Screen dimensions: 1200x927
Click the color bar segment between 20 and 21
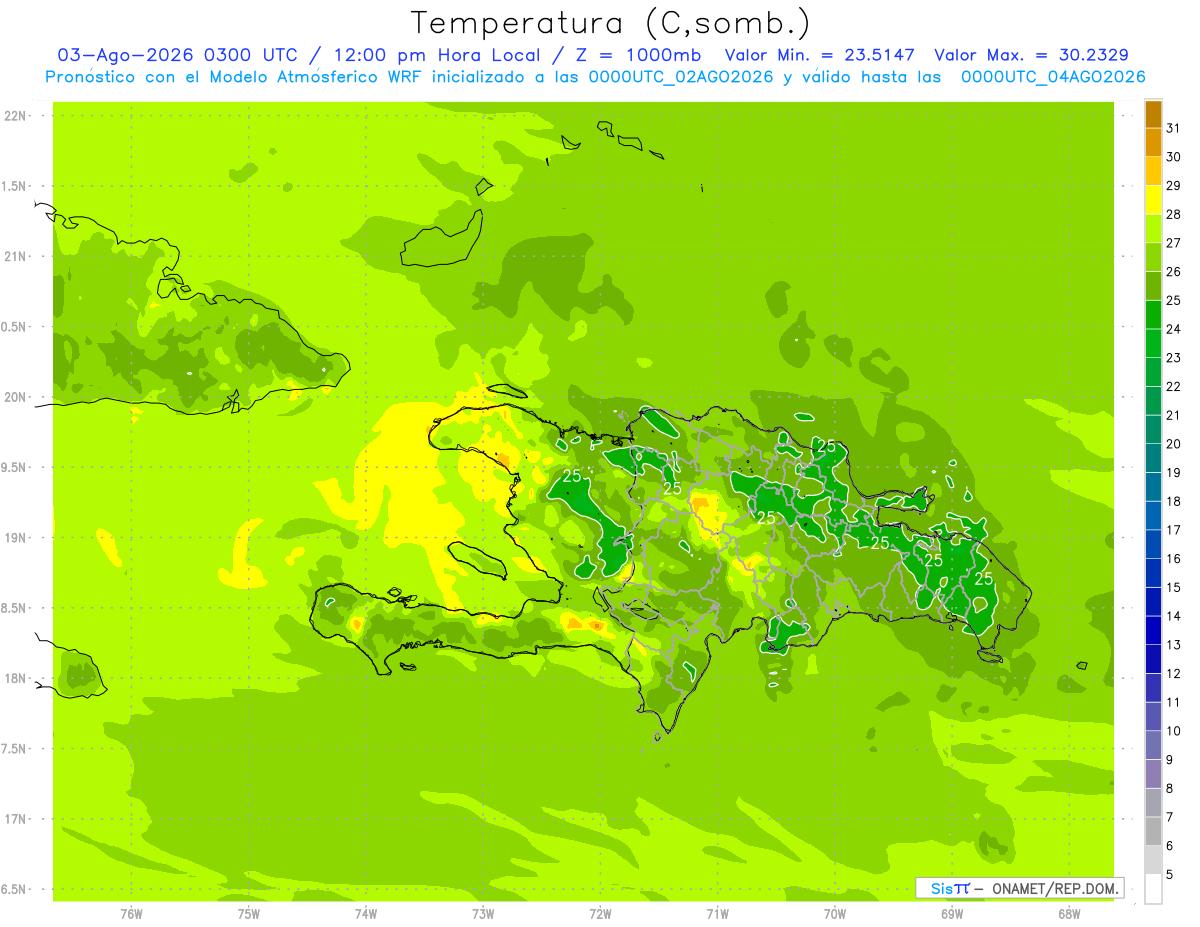1153,430
